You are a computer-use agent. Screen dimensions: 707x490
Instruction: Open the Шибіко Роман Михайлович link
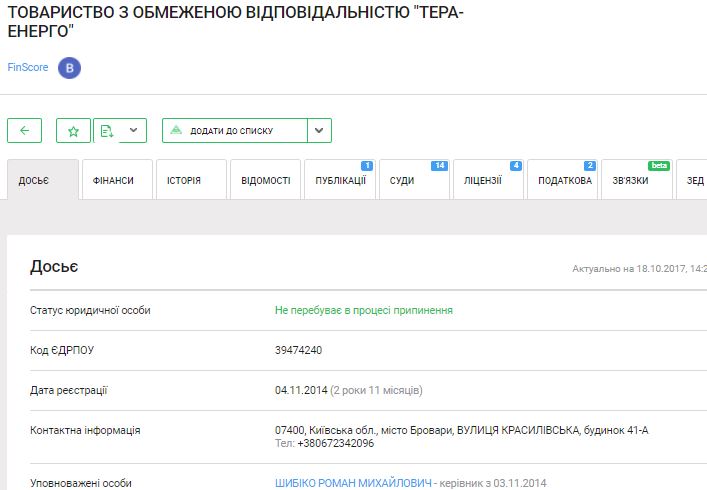(353, 483)
